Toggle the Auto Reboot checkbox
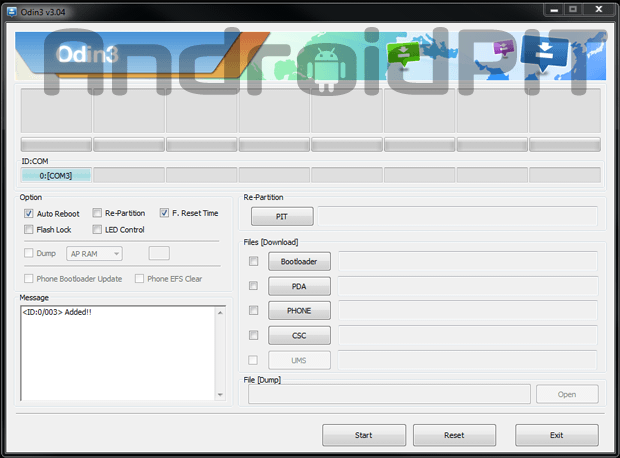This screenshot has height=458, width=620. tap(28, 214)
